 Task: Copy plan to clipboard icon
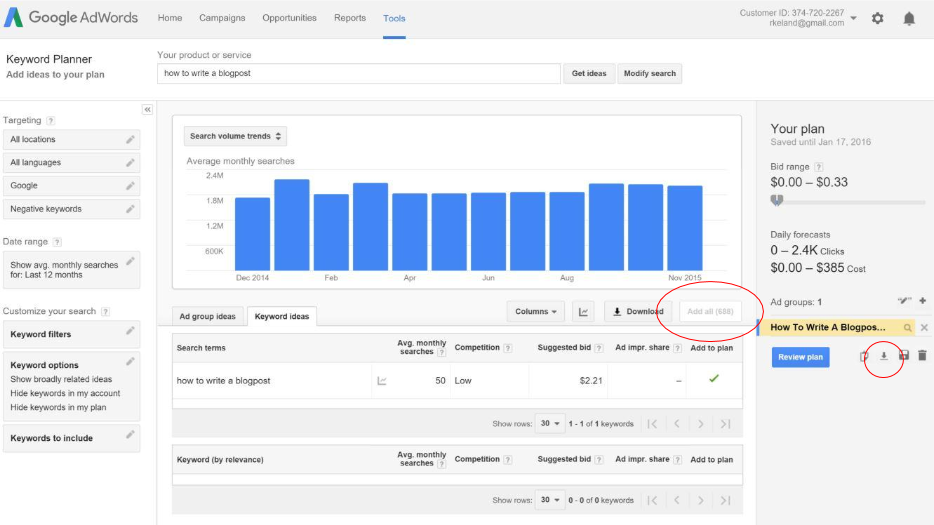864,356
